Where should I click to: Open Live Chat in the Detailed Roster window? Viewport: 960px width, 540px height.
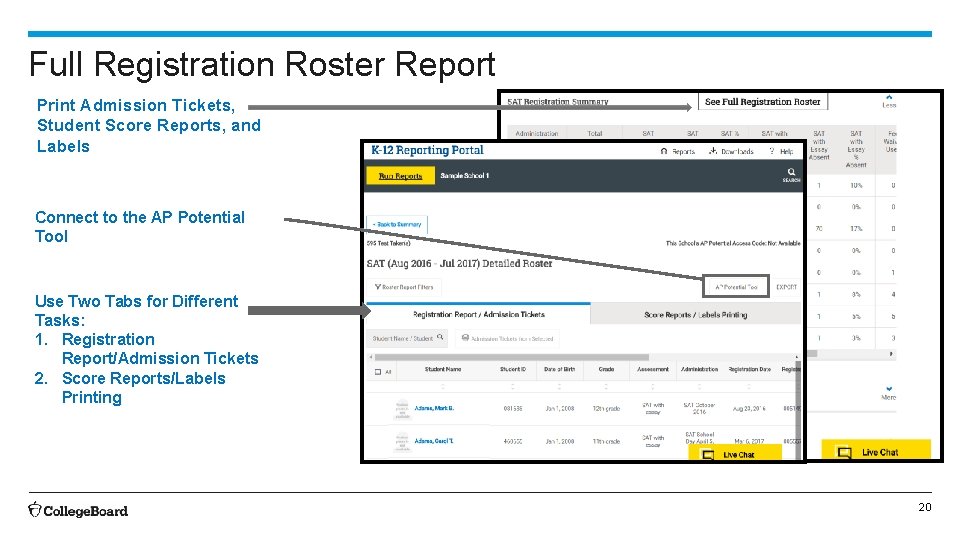coord(735,454)
